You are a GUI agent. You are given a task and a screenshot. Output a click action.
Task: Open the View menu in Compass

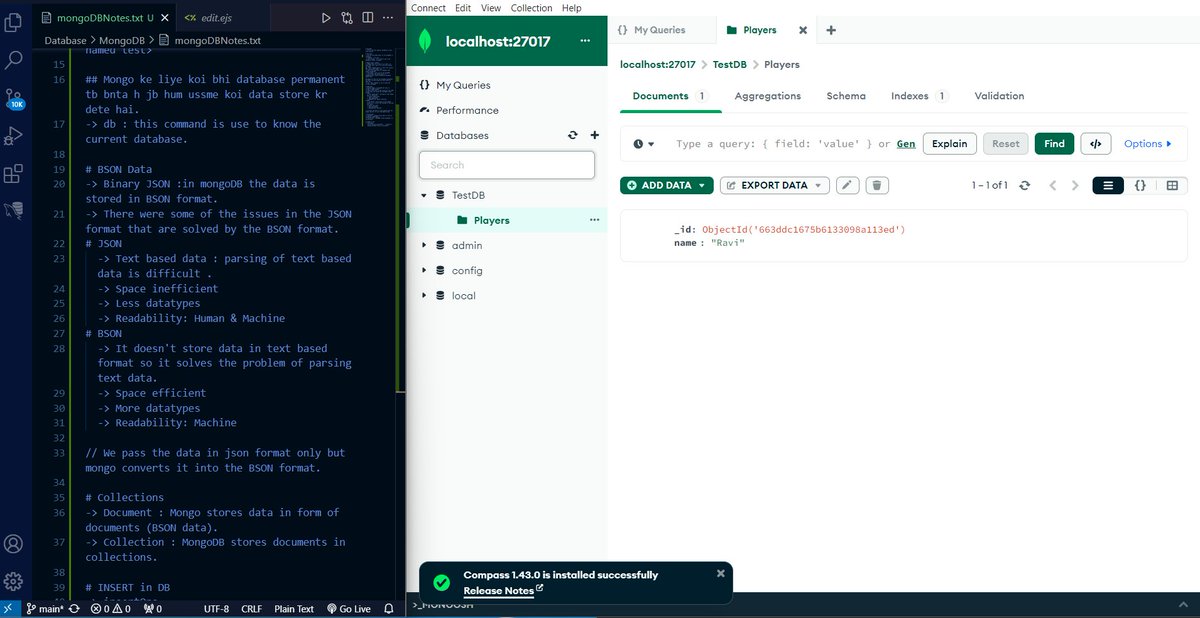point(491,7)
